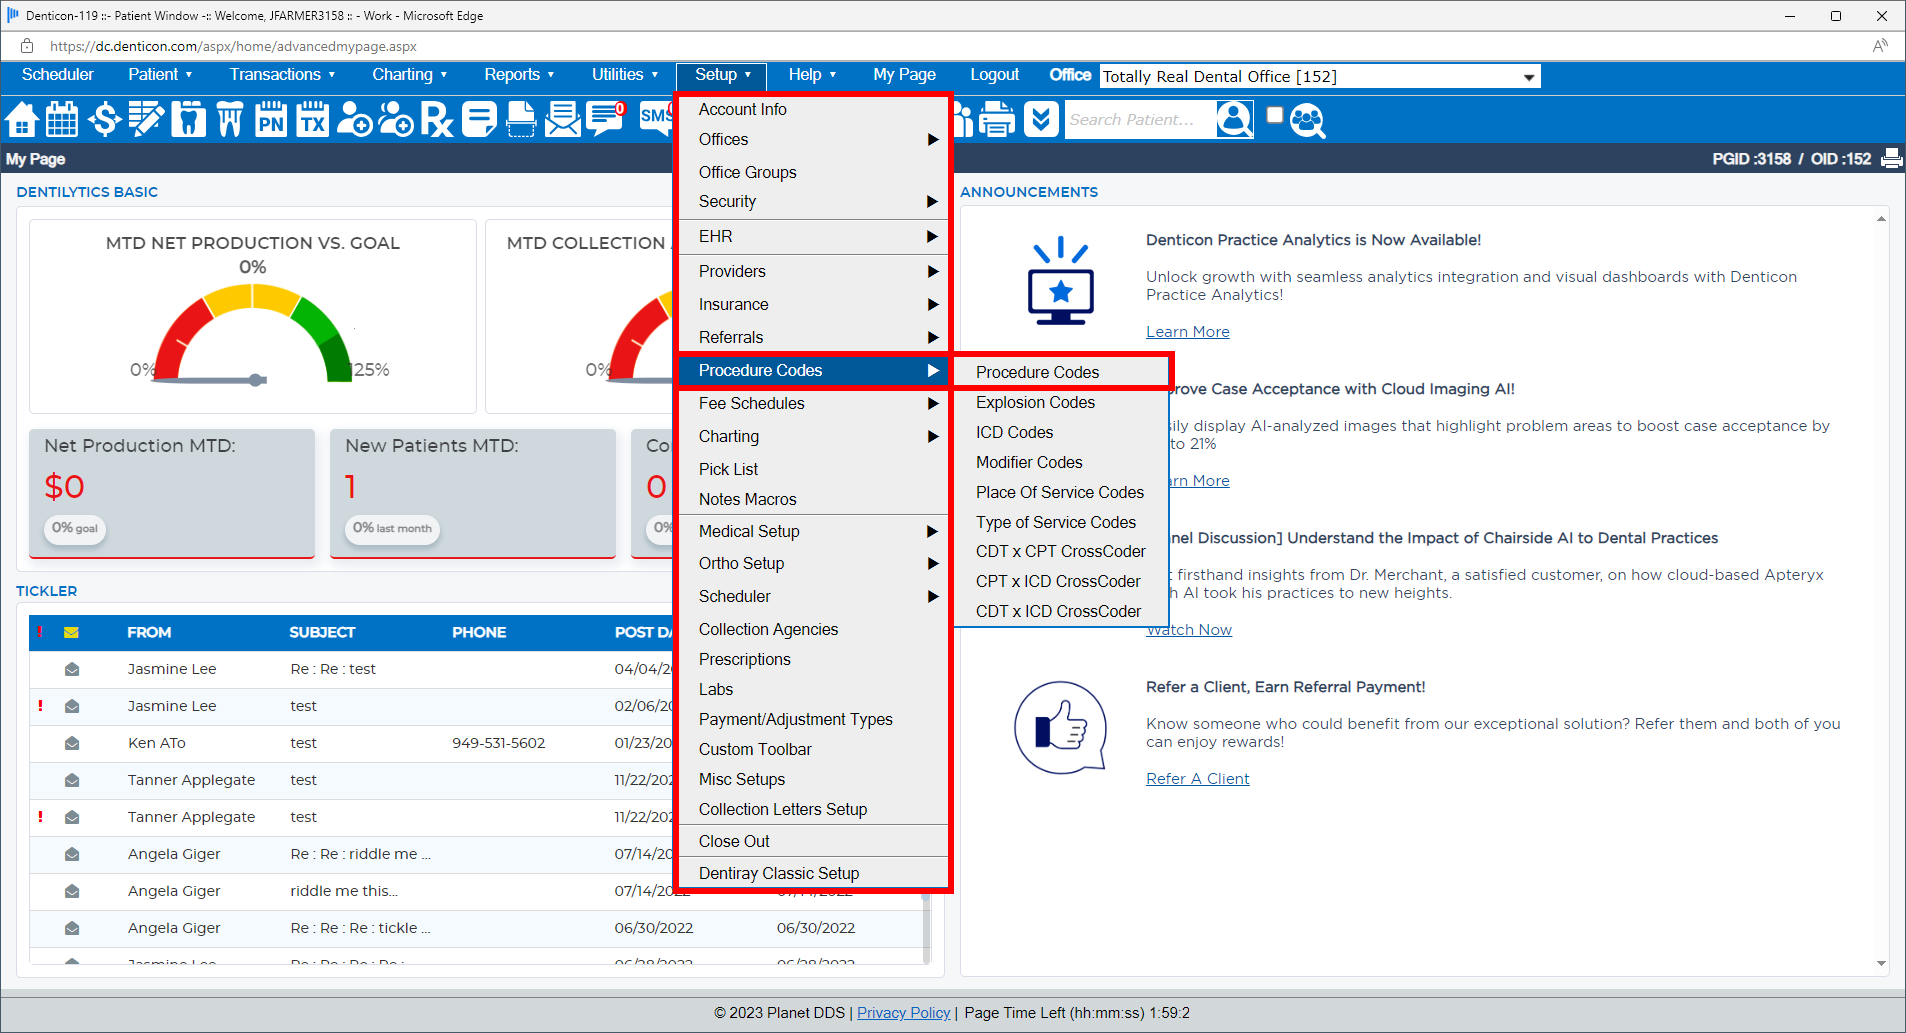
Task: Expand the Patient menu
Action: pyautogui.click(x=160, y=75)
